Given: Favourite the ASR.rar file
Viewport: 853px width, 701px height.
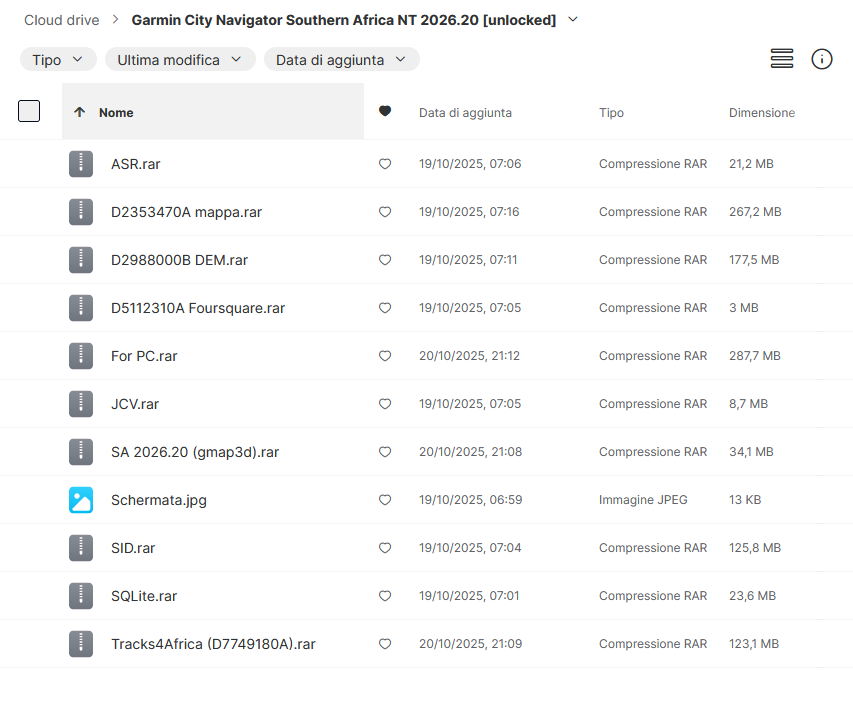Looking at the screenshot, I should click(x=385, y=164).
